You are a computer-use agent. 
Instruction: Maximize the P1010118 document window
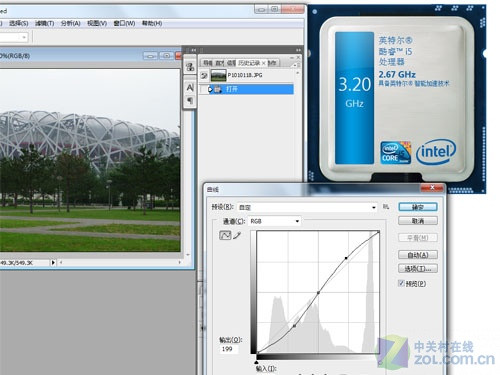click(x=166, y=56)
